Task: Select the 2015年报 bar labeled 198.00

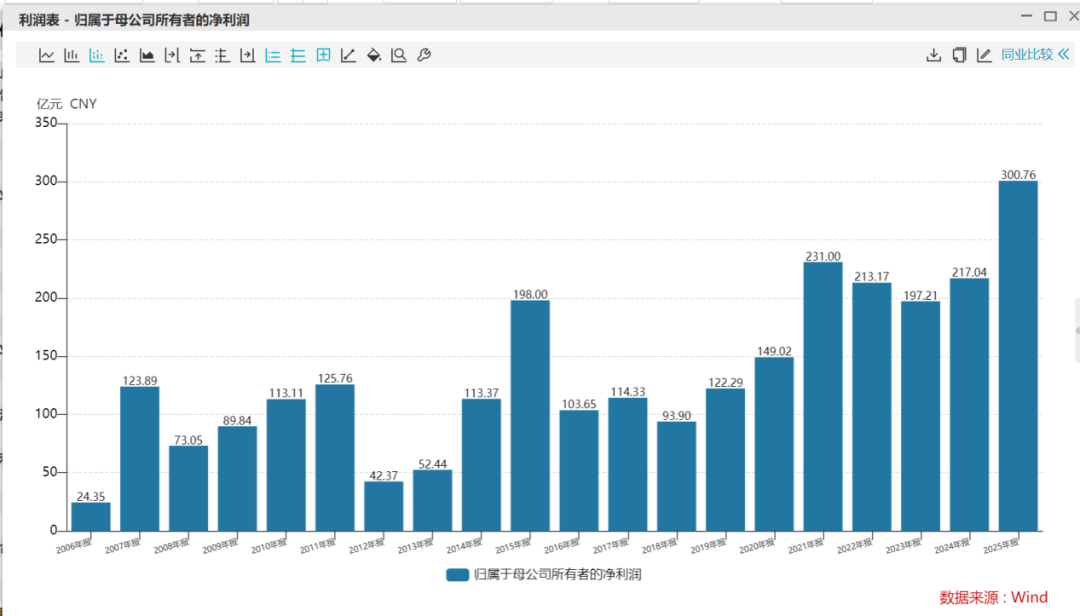Action: point(530,415)
